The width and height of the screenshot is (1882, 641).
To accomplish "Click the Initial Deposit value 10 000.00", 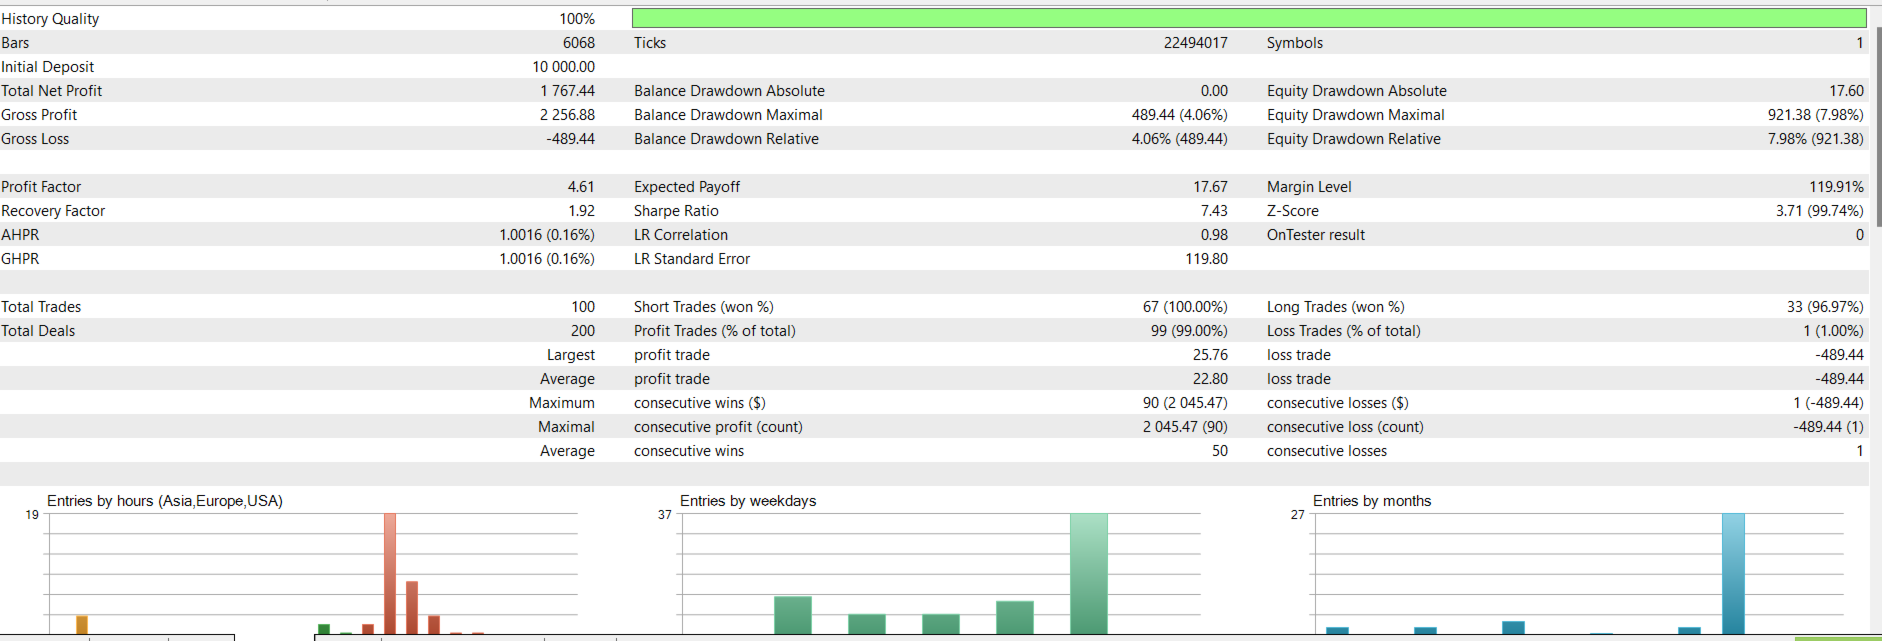I will (x=563, y=67).
